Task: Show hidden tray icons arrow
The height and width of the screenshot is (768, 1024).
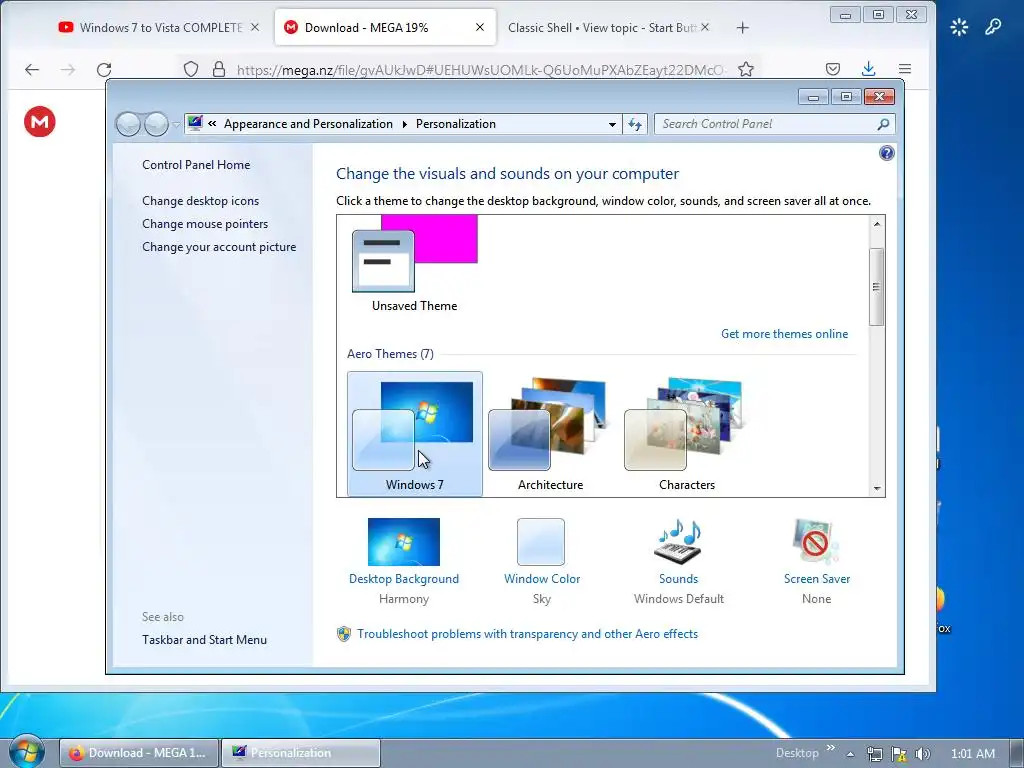Action: pyautogui.click(x=850, y=754)
